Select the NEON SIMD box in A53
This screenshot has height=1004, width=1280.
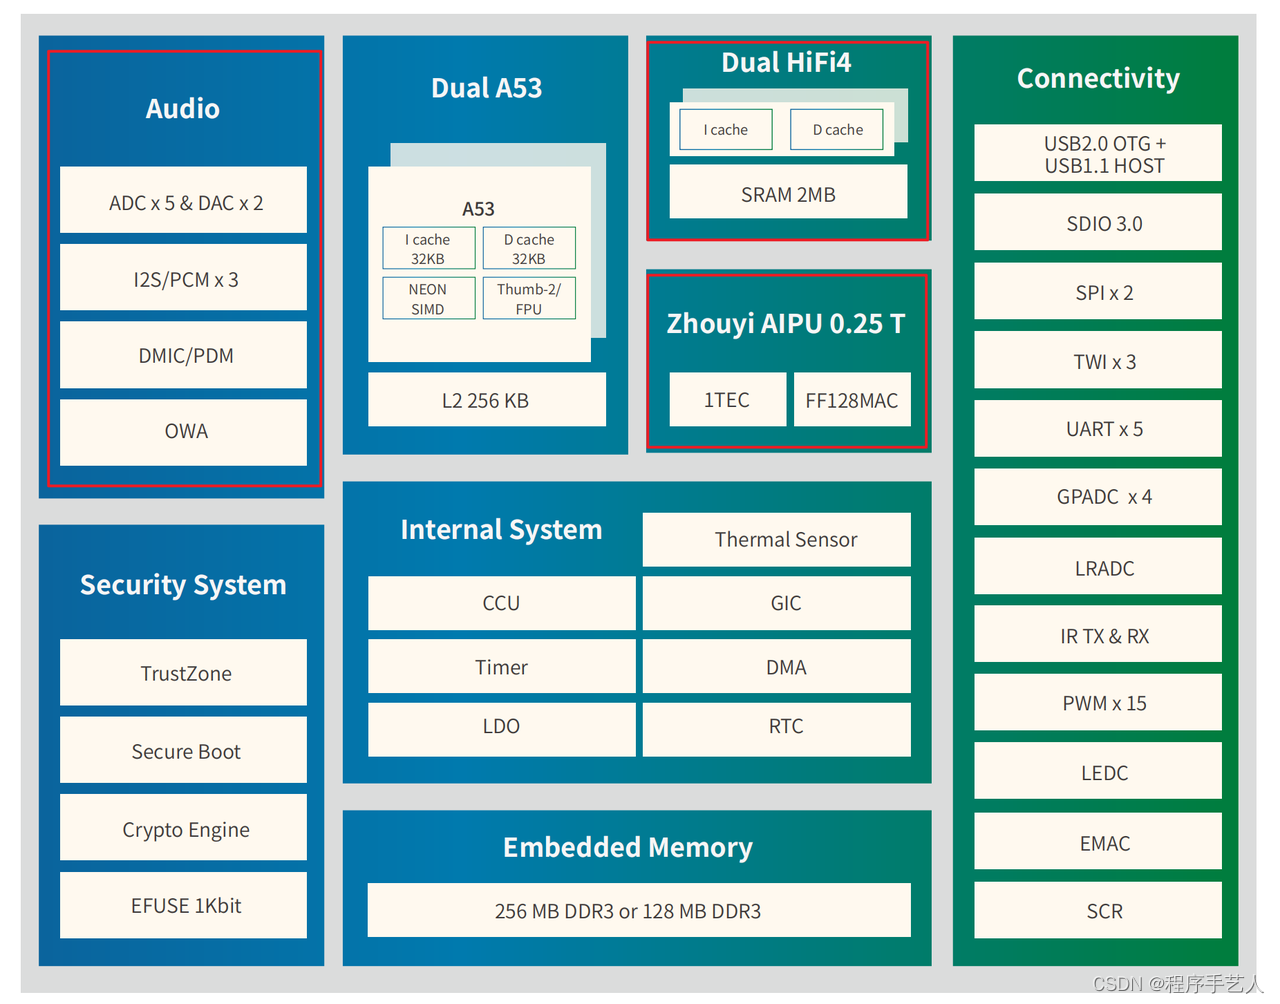pos(428,298)
